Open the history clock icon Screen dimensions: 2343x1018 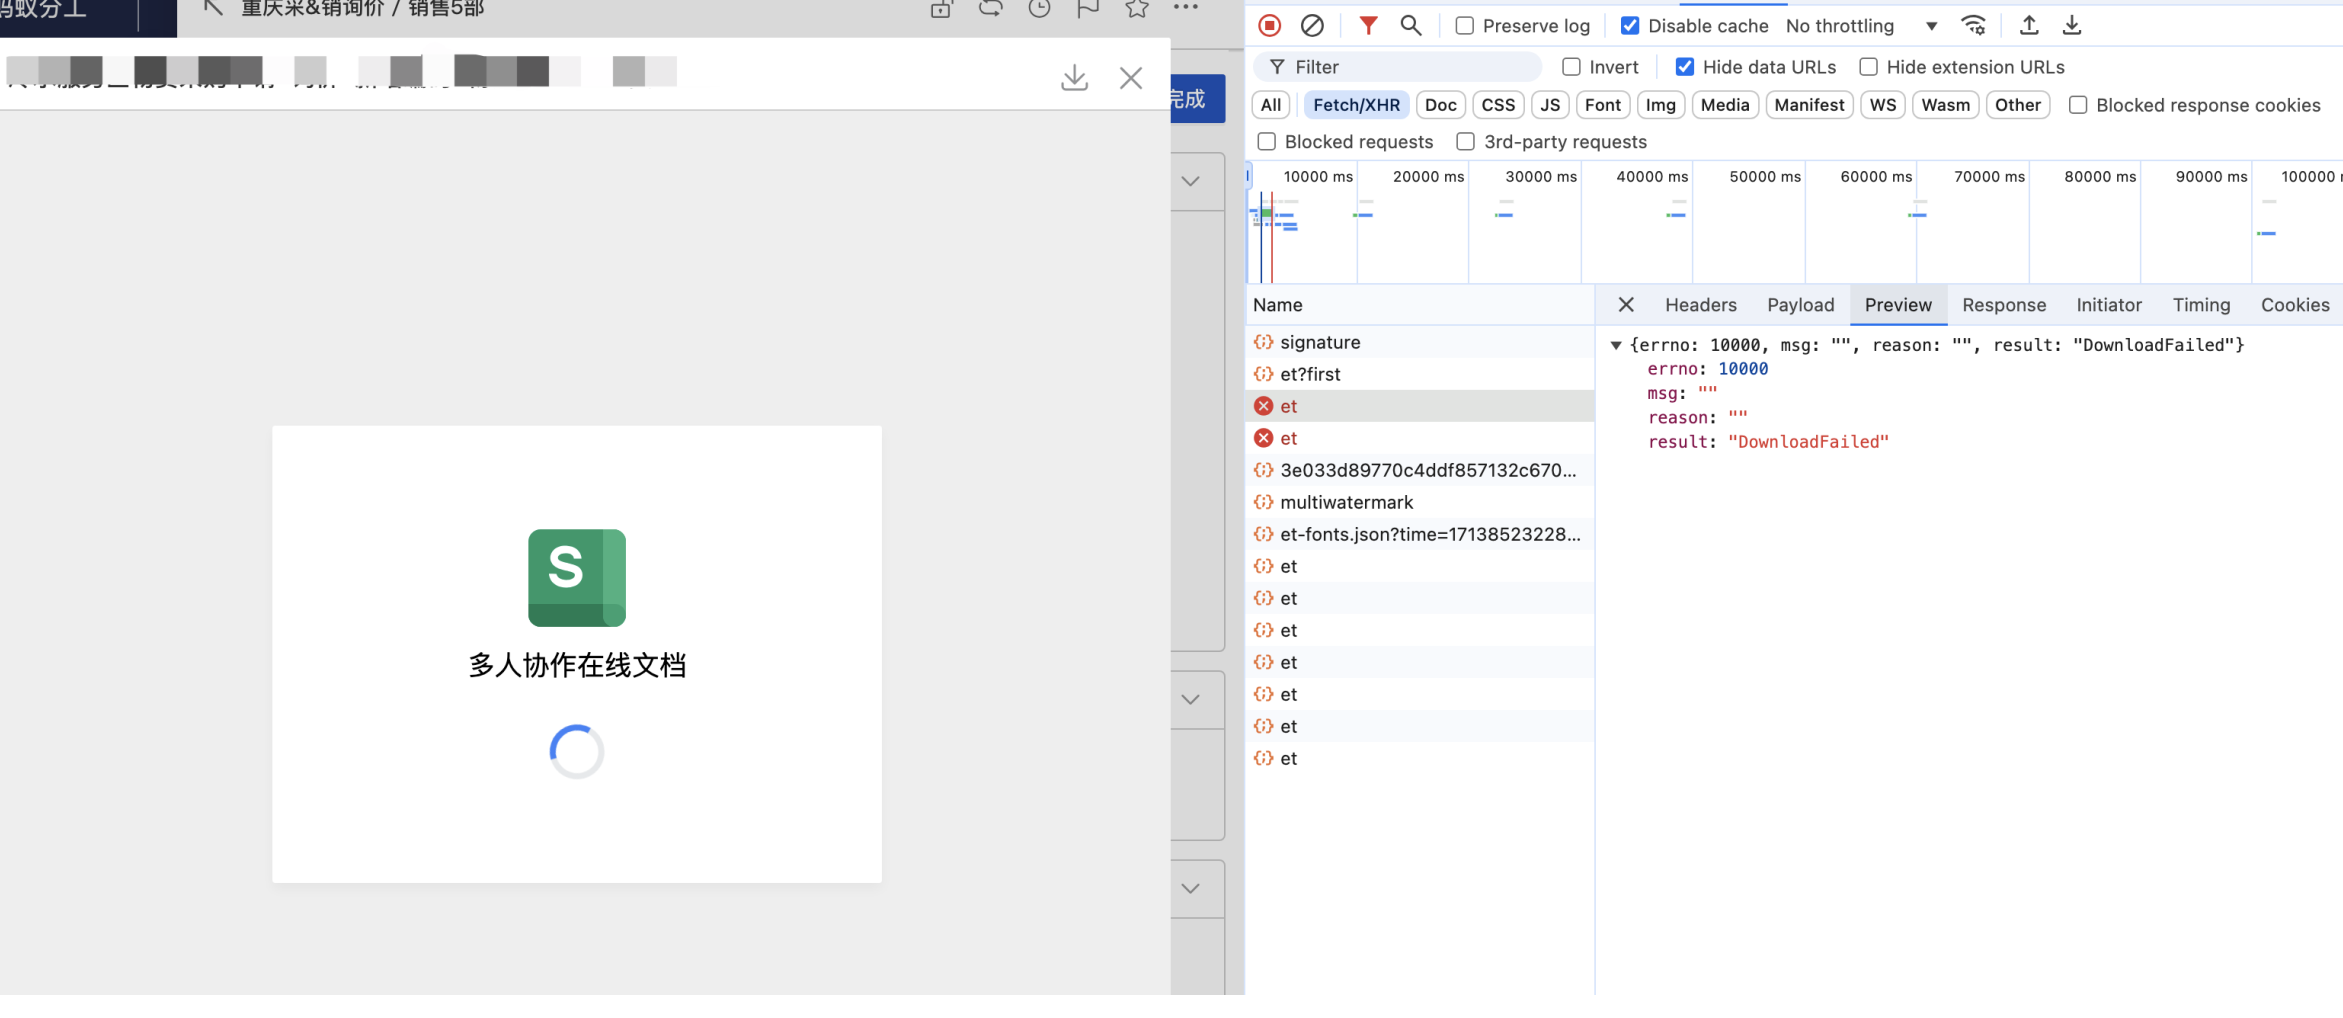(x=1040, y=9)
